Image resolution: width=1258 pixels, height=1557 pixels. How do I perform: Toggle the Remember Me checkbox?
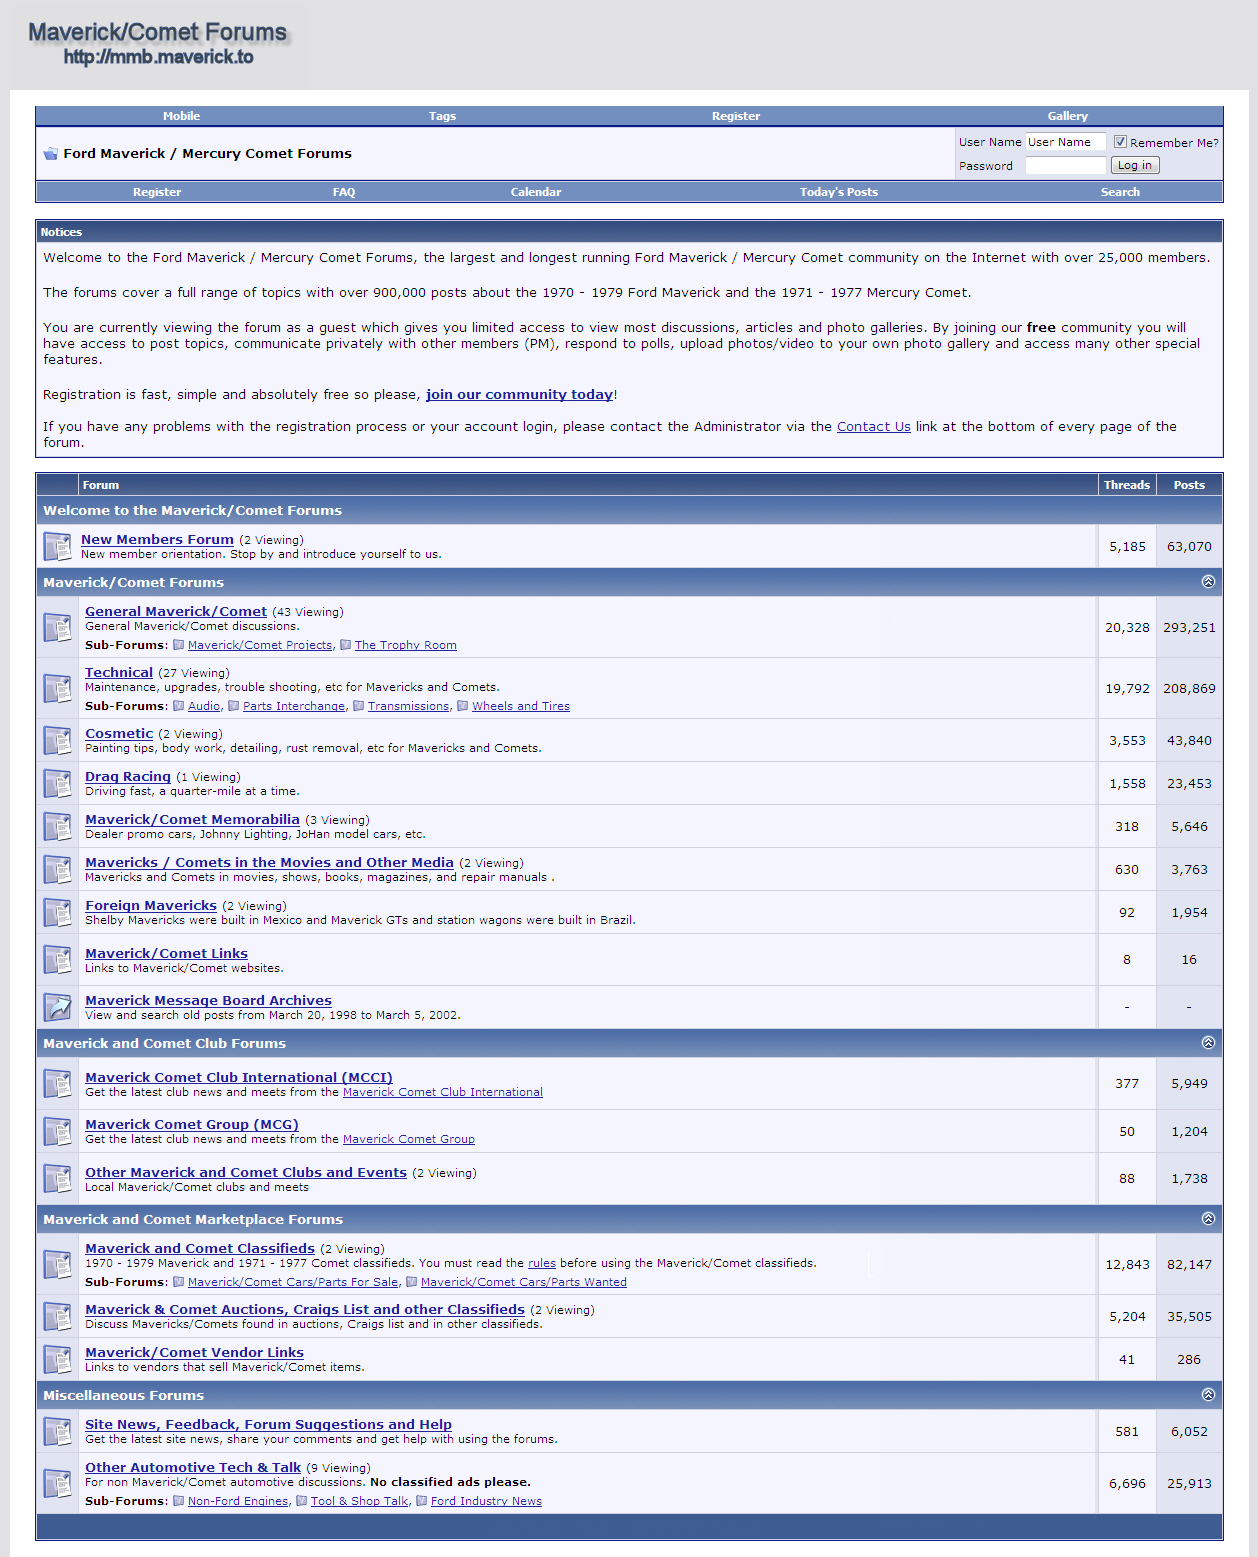tap(1120, 142)
